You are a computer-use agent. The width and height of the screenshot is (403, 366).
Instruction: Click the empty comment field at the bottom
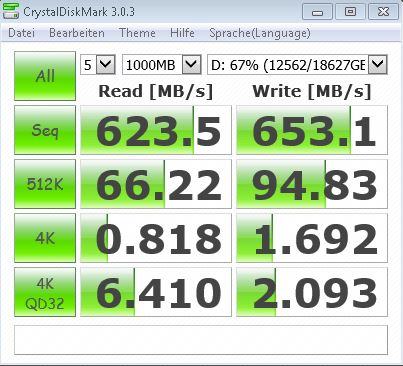point(201,340)
